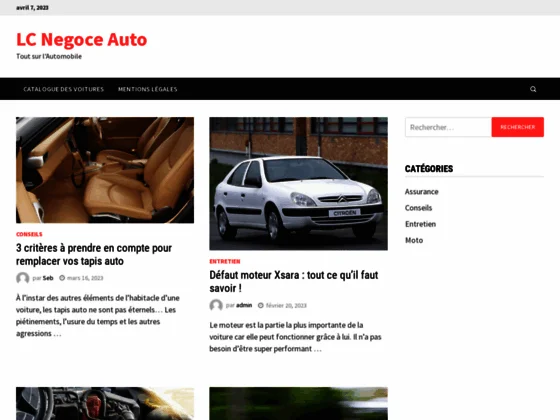560x420 pixels.
Task: Open Catalogue des voitures menu item
Action: point(64,89)
